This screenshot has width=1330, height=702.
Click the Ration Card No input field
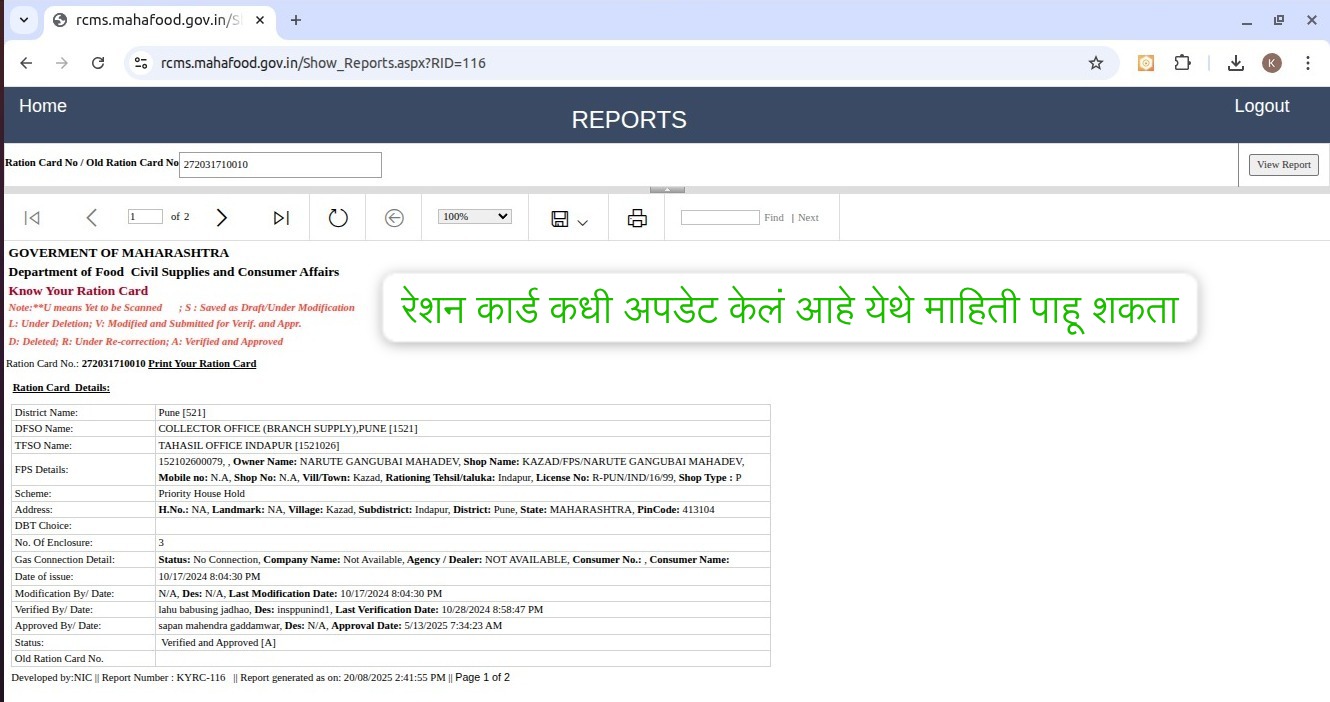279,164
